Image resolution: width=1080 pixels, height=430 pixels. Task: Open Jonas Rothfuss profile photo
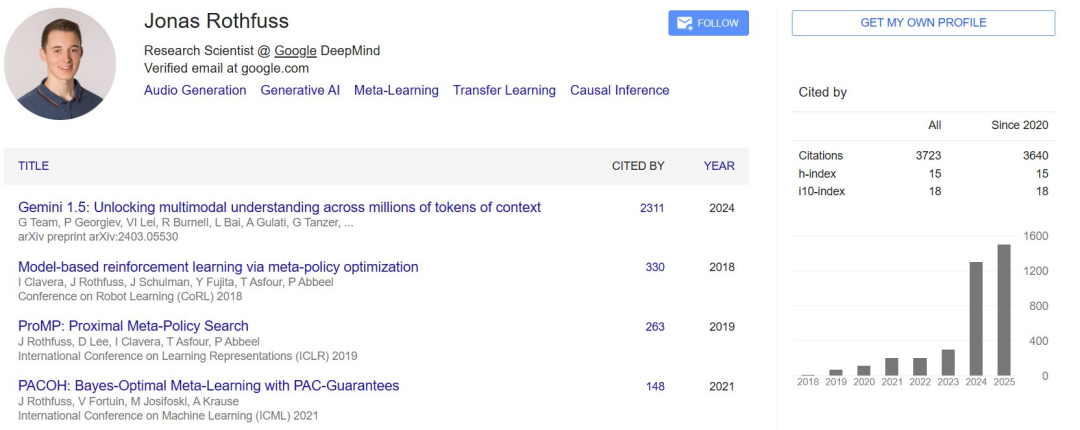point(60,64)
